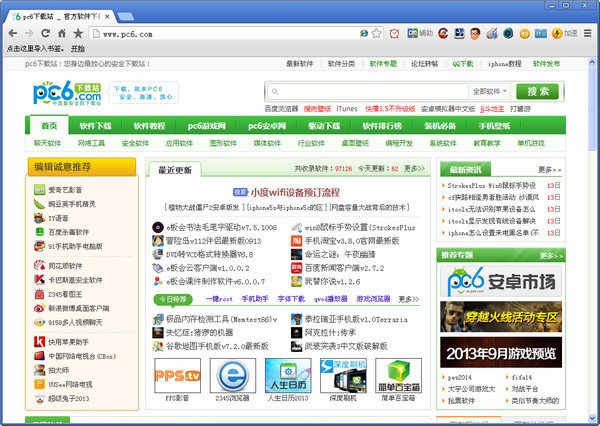The image size is (600, 426).
Task: Open the 聊天软件 category link
Action: click(x=47, y=143)
